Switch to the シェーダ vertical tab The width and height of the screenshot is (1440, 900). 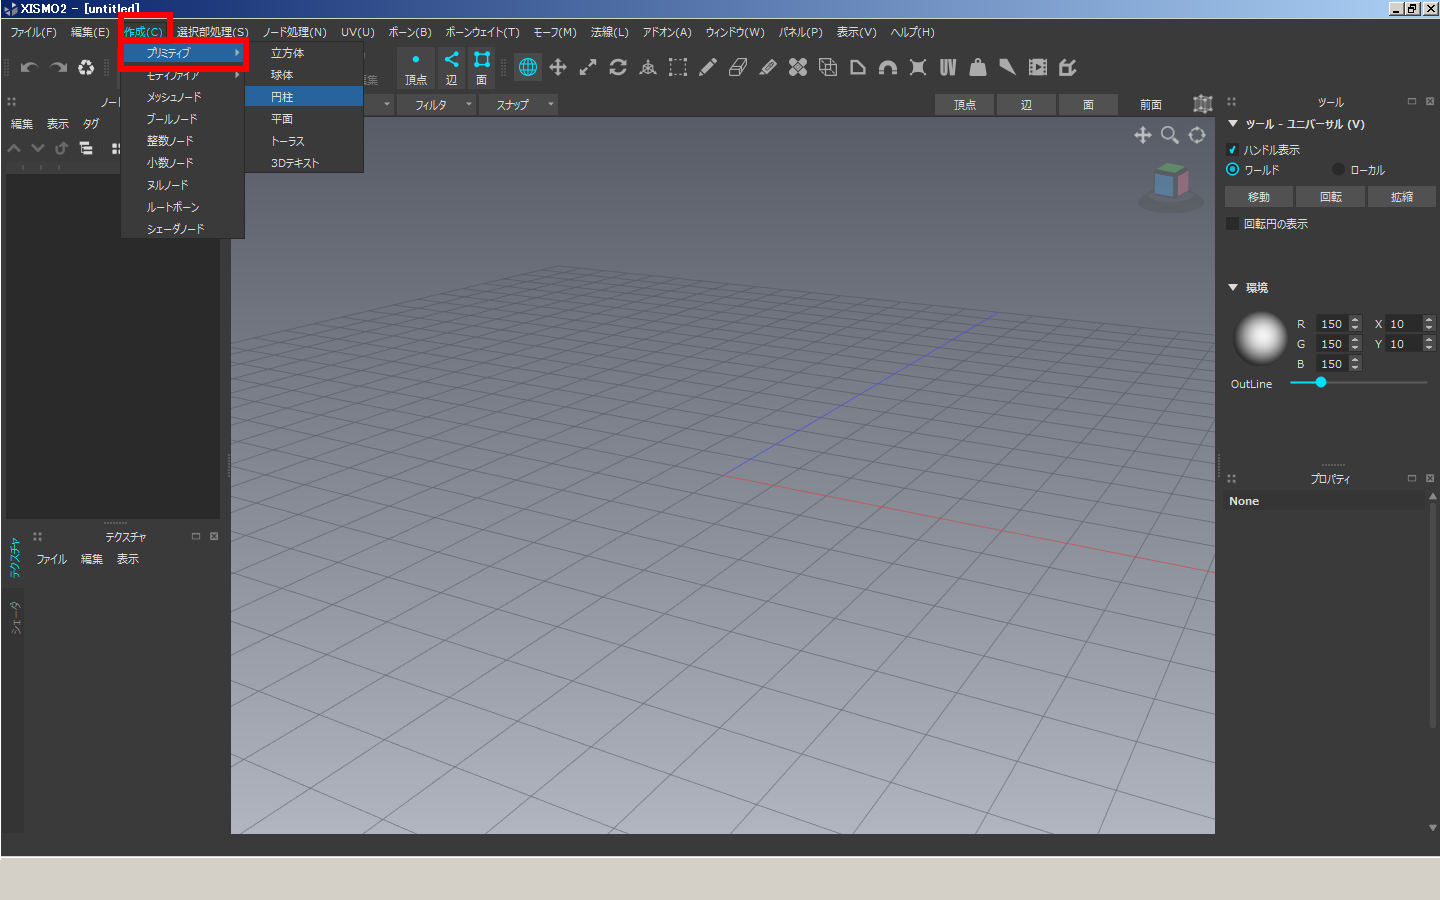point(15,618)
